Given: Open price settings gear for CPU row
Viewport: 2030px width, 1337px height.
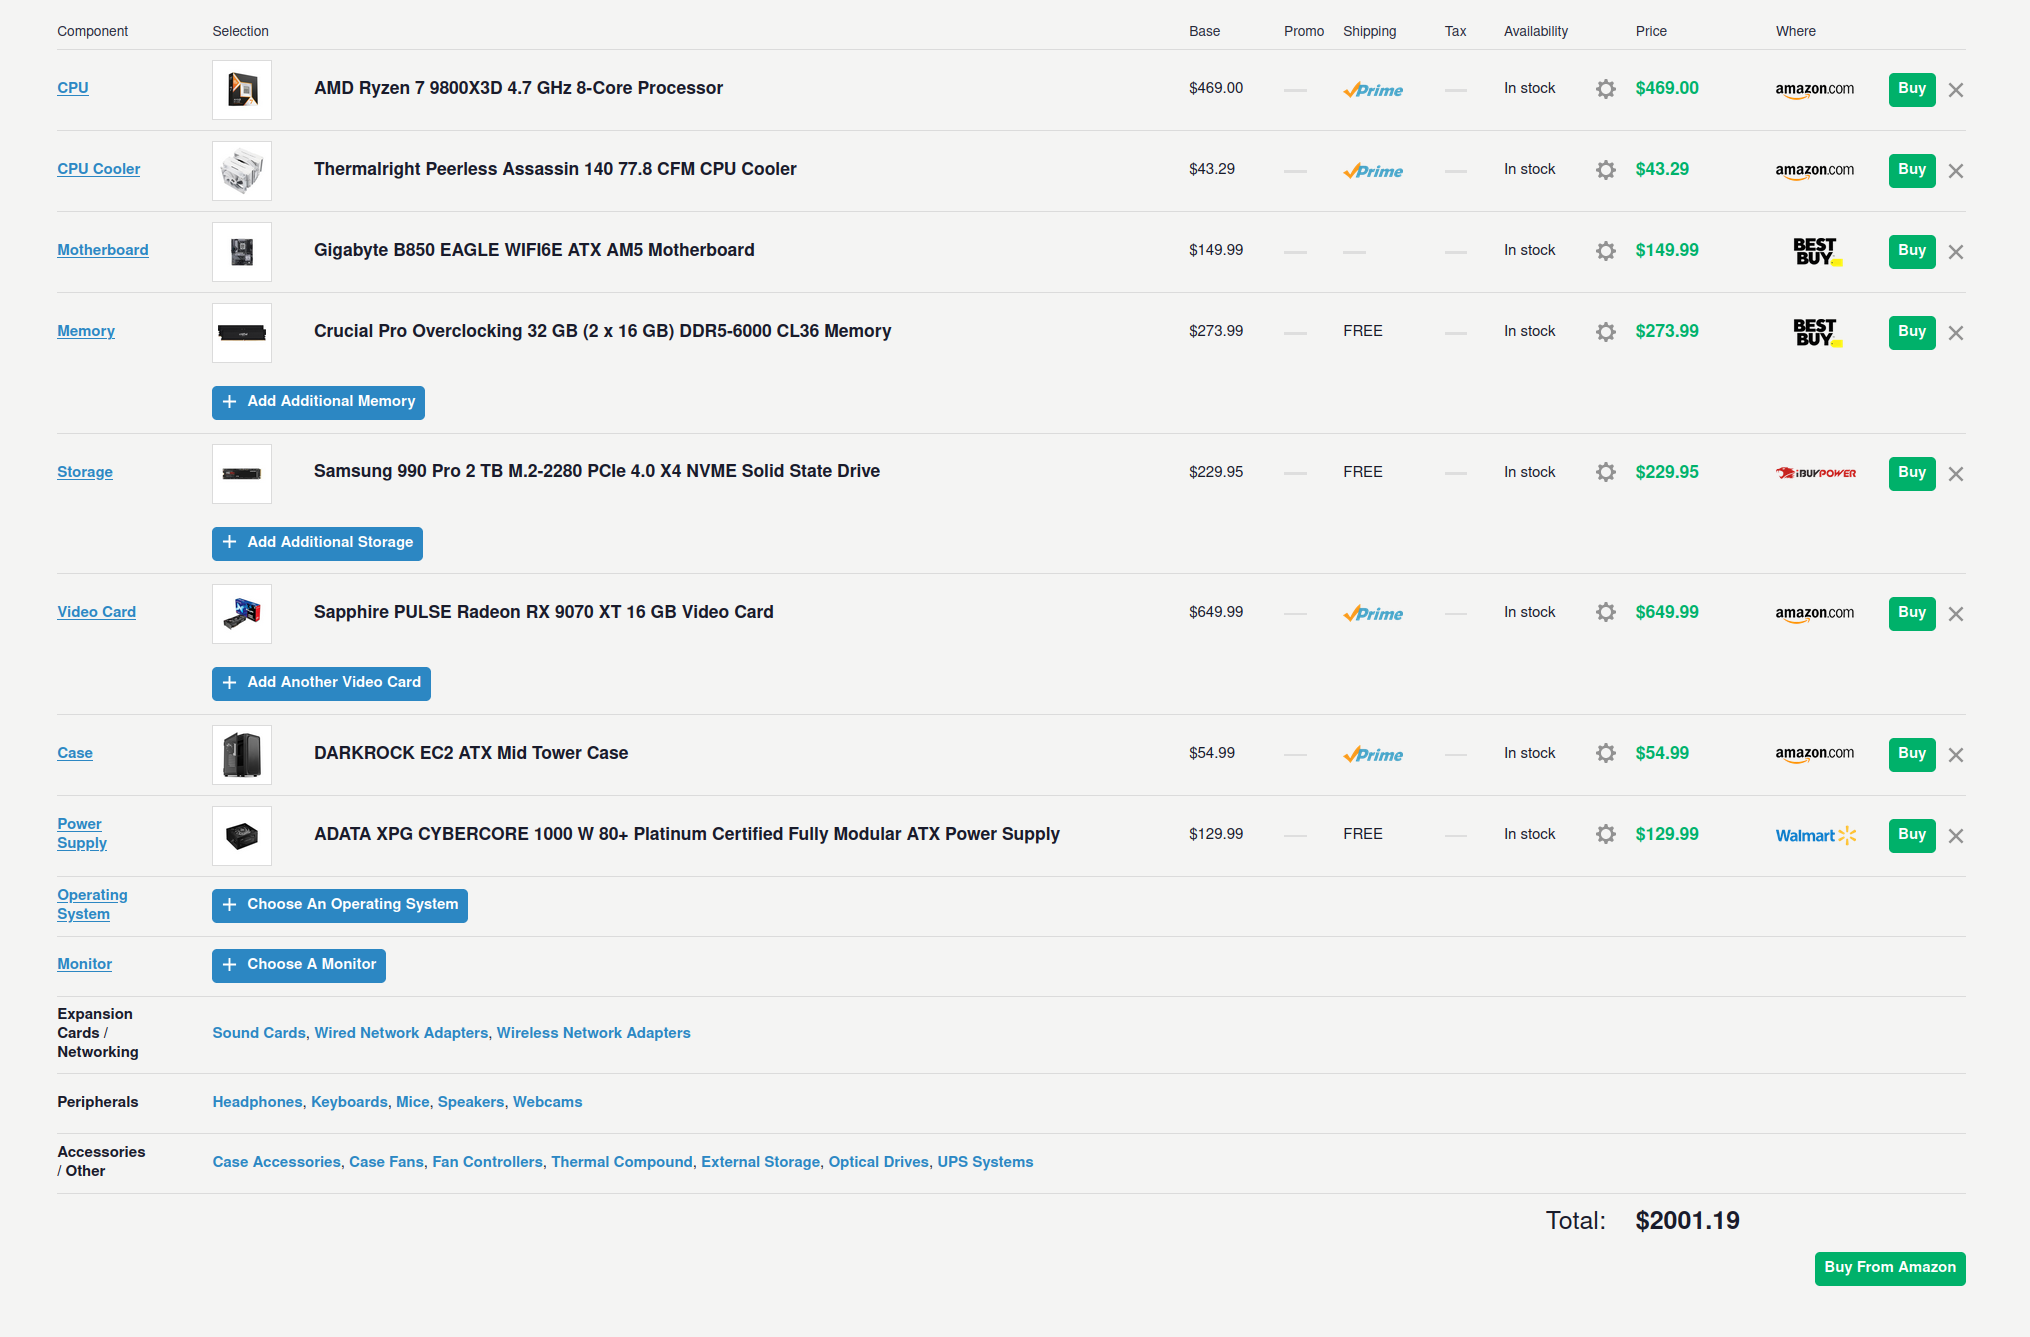Looking at the screenshot, I should [x=1605, y=89].
